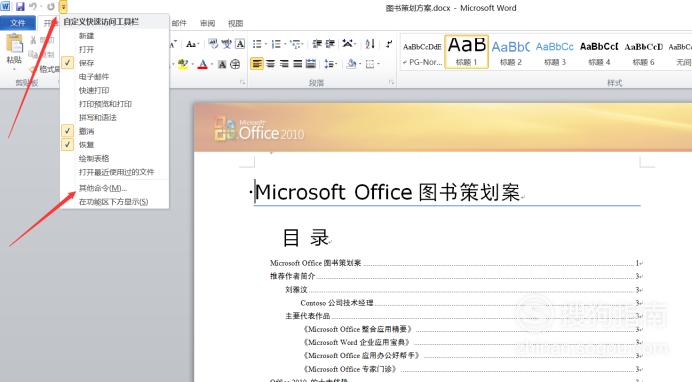Click the font color red A swatch

pos(203,64)
